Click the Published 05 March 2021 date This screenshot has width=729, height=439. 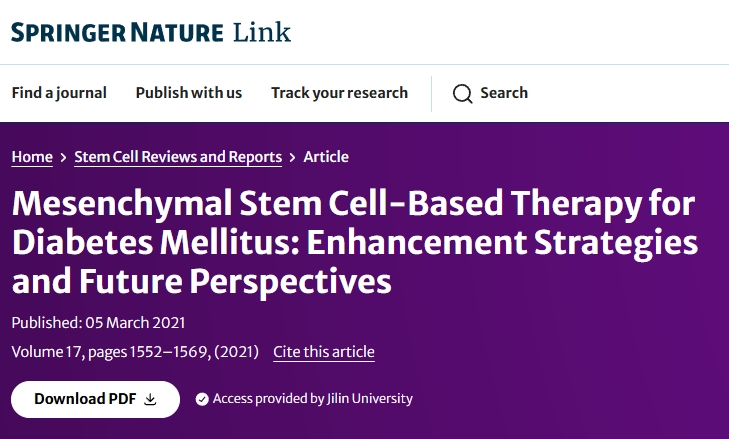98,323
